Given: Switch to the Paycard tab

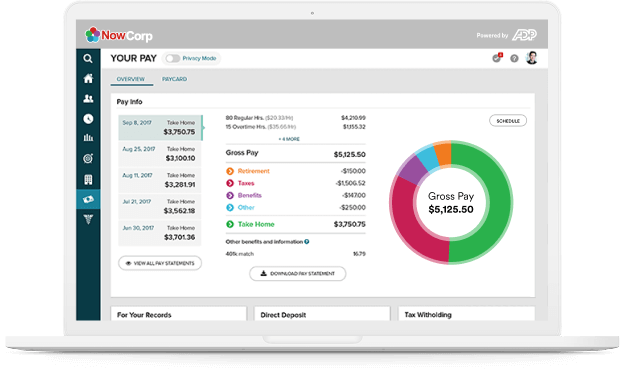Looking at the screenshot, I should pyautogui.click(x=174, y=79).
